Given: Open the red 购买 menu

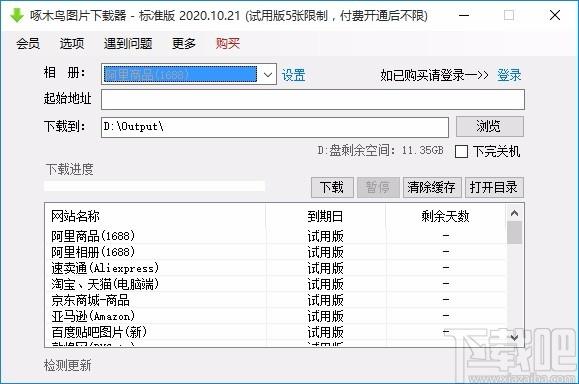Looking at the screenshot, I should (x=228, y=44).
